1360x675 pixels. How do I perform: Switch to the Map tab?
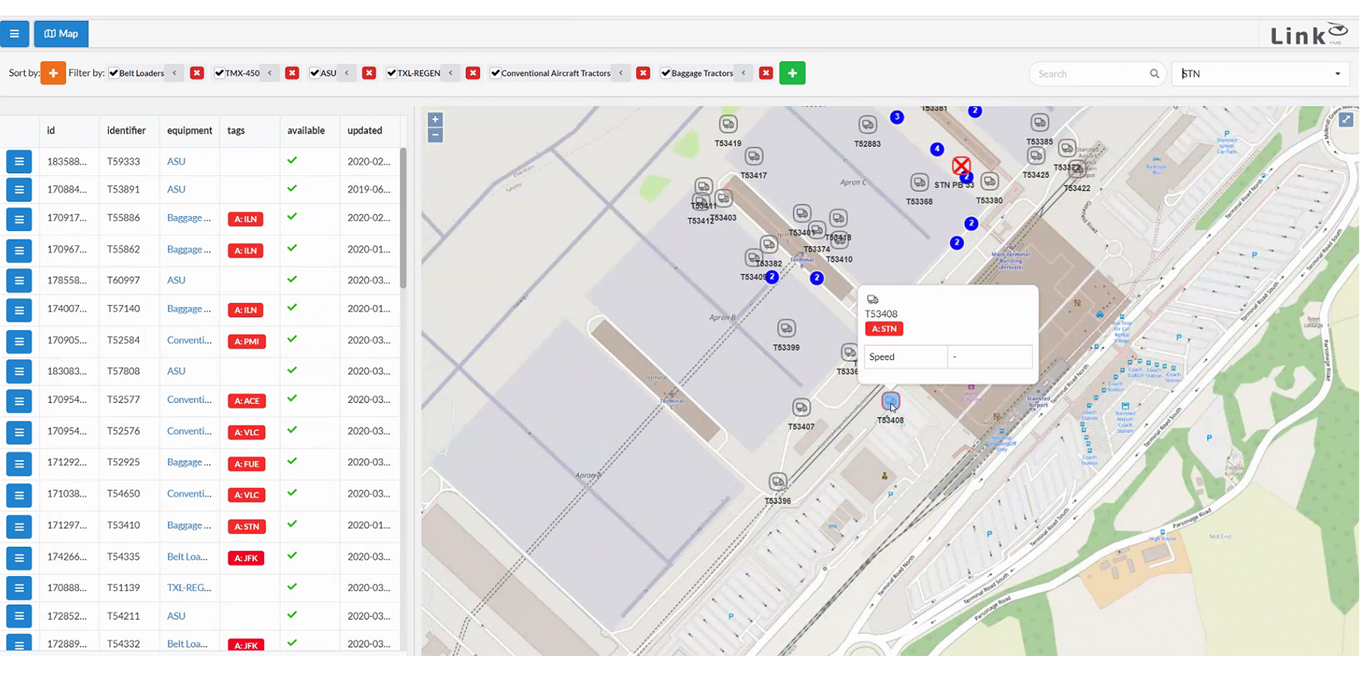click(61, 34)
